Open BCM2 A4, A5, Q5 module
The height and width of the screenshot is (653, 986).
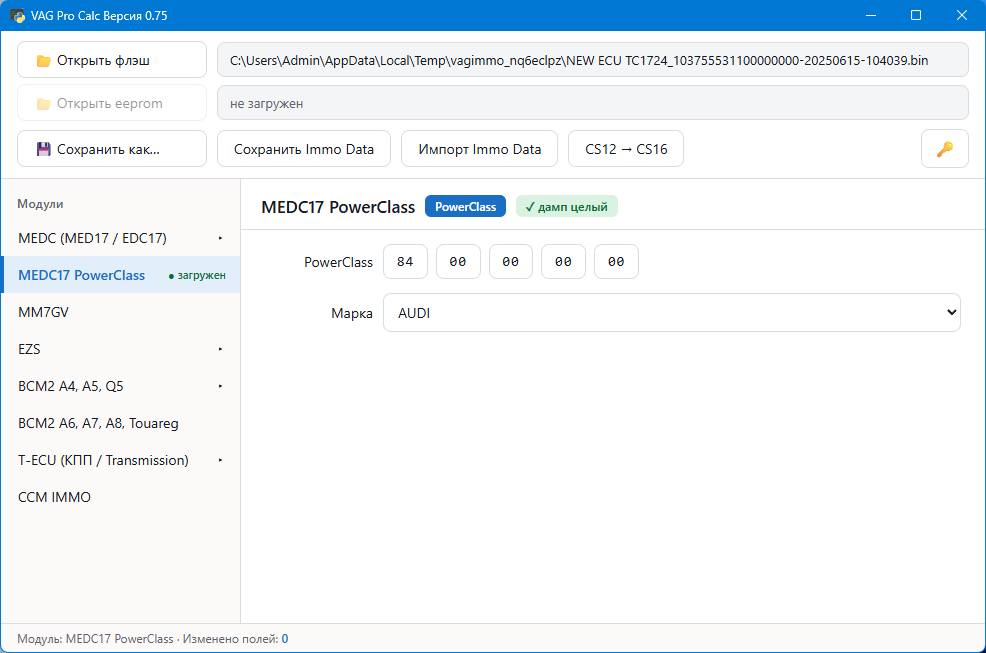[x=121, y=386]
